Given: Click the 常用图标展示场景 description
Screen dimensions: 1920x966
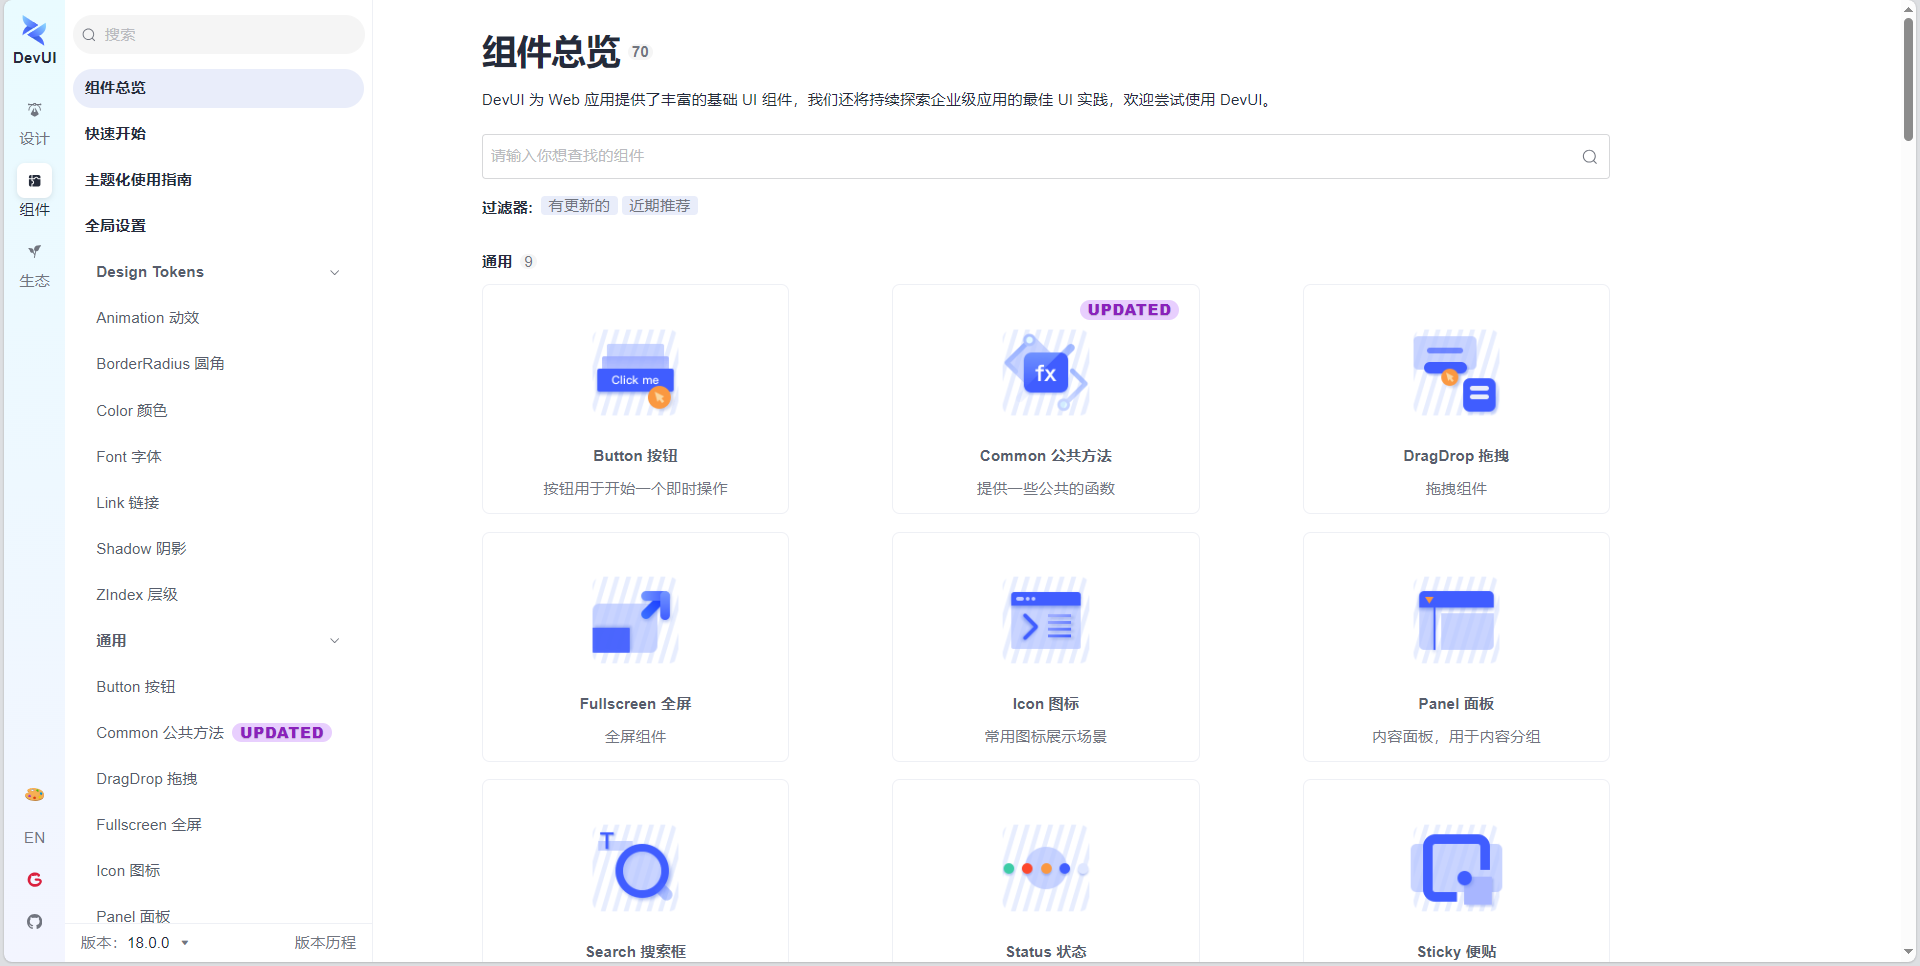Looking at the screenshot, I should pos(1045,737).
